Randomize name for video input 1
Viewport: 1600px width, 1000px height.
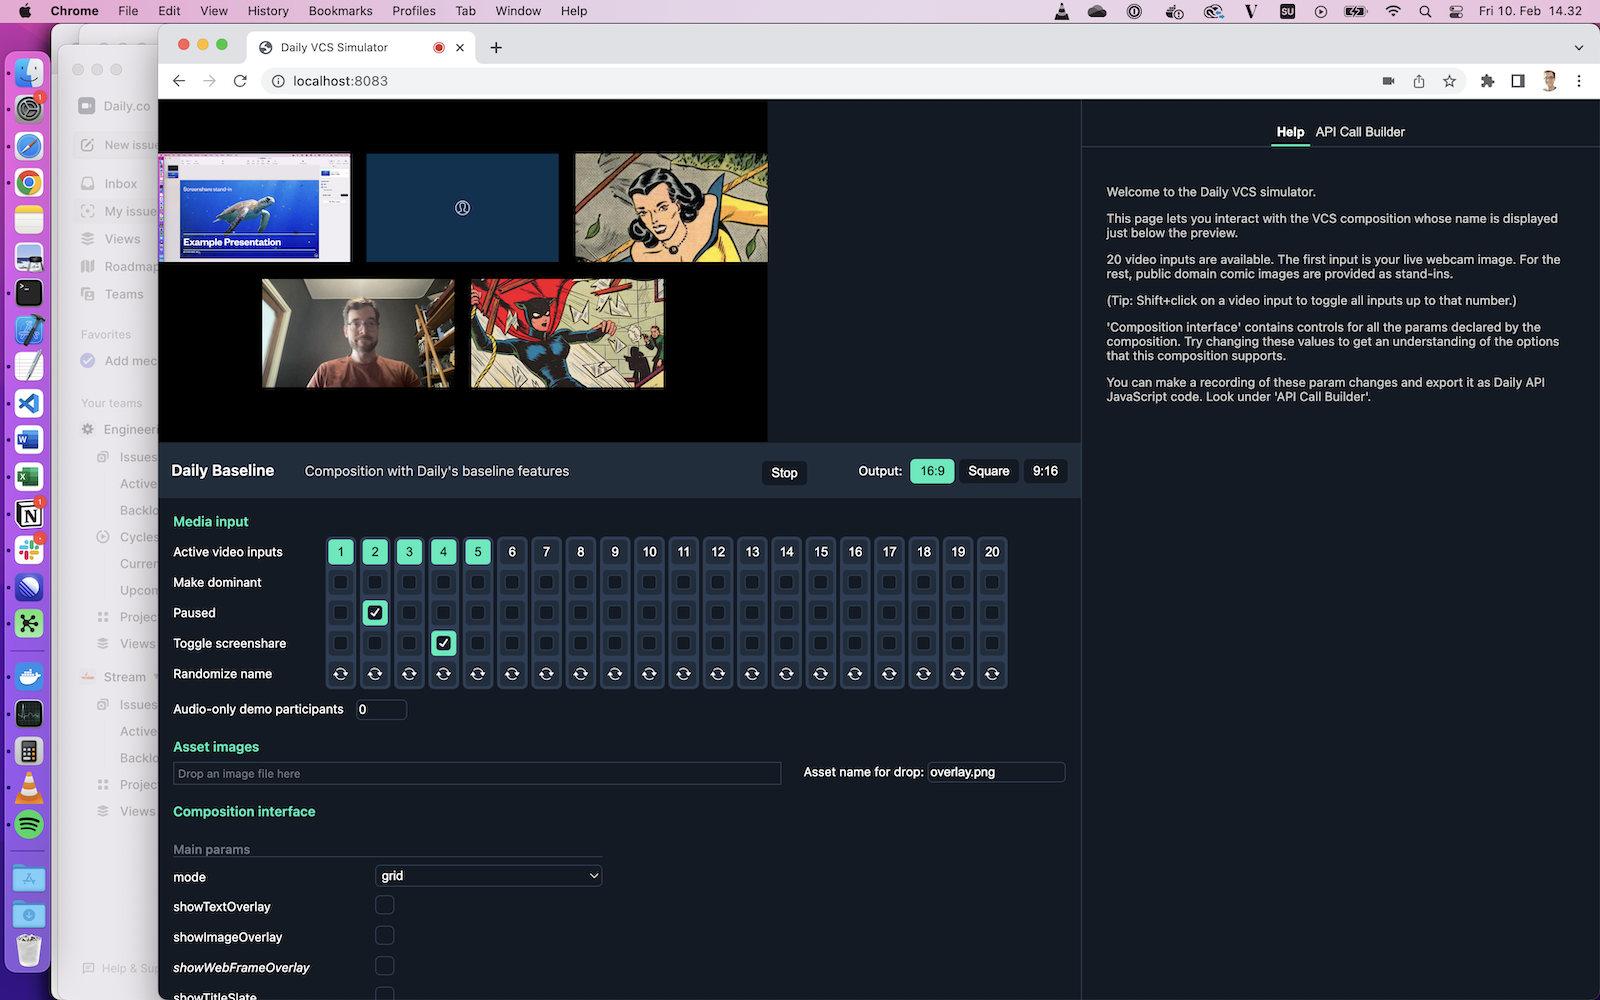(341, 674)
